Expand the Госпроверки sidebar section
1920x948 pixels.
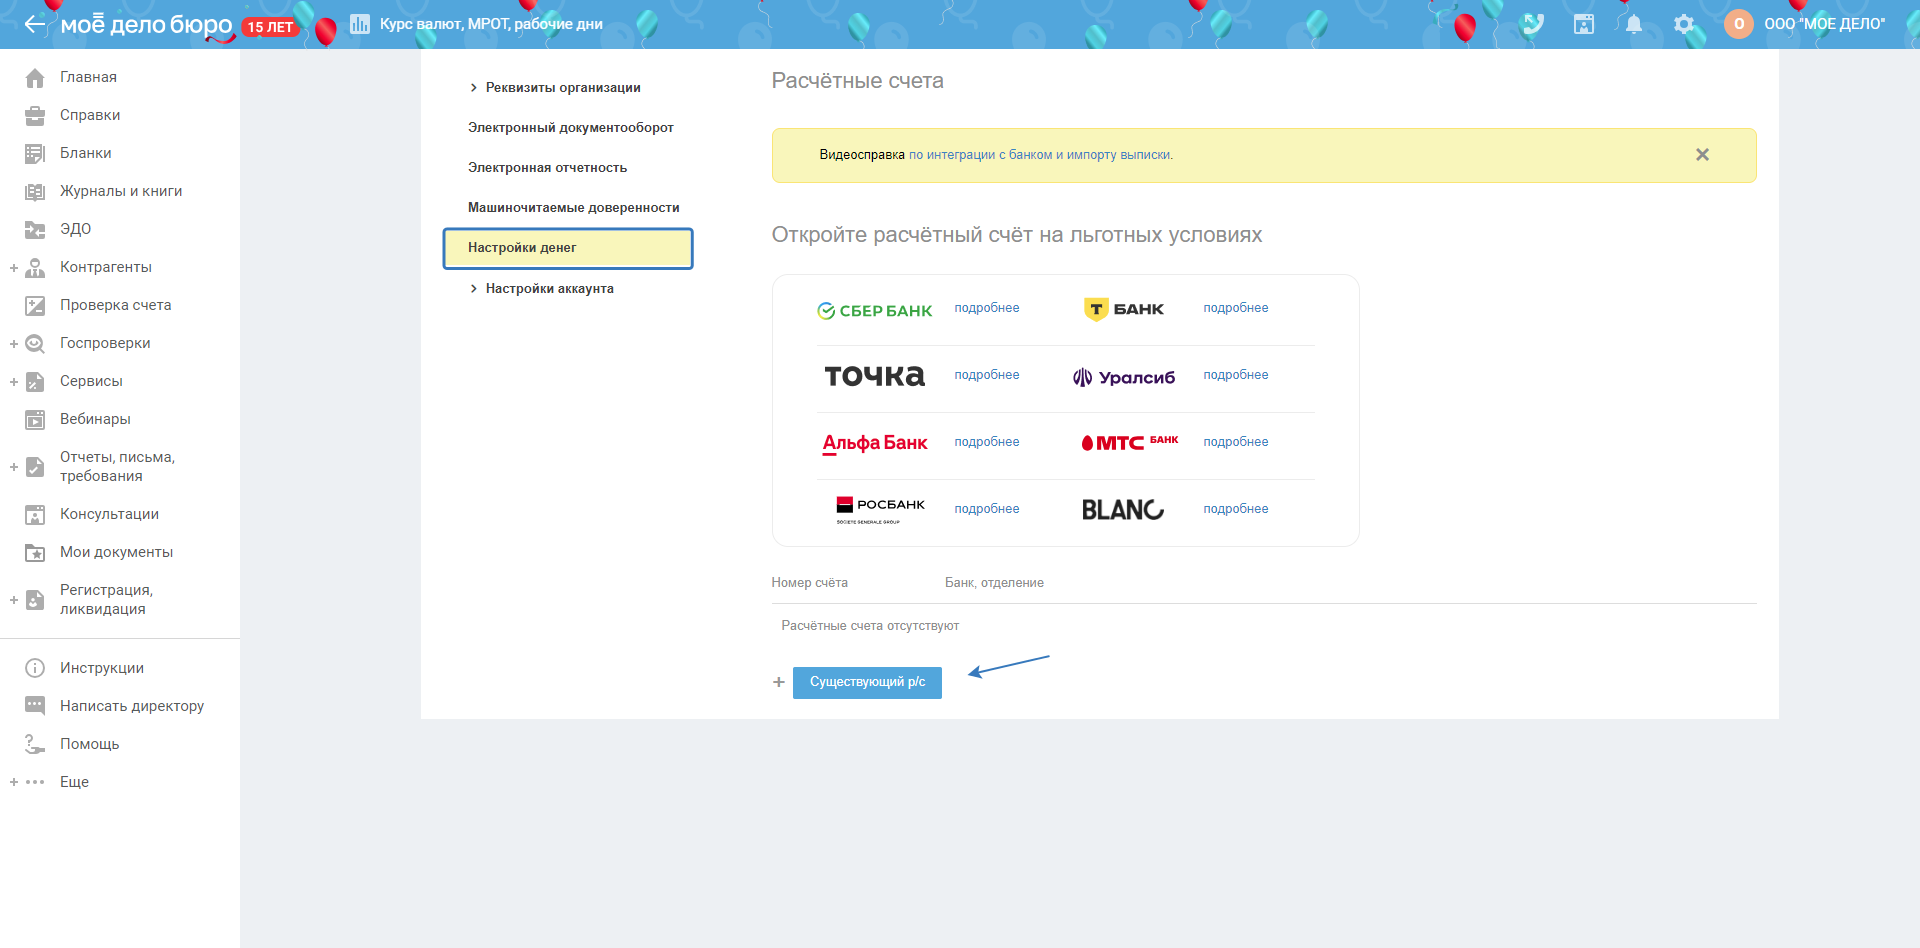[x=14, y=344]
